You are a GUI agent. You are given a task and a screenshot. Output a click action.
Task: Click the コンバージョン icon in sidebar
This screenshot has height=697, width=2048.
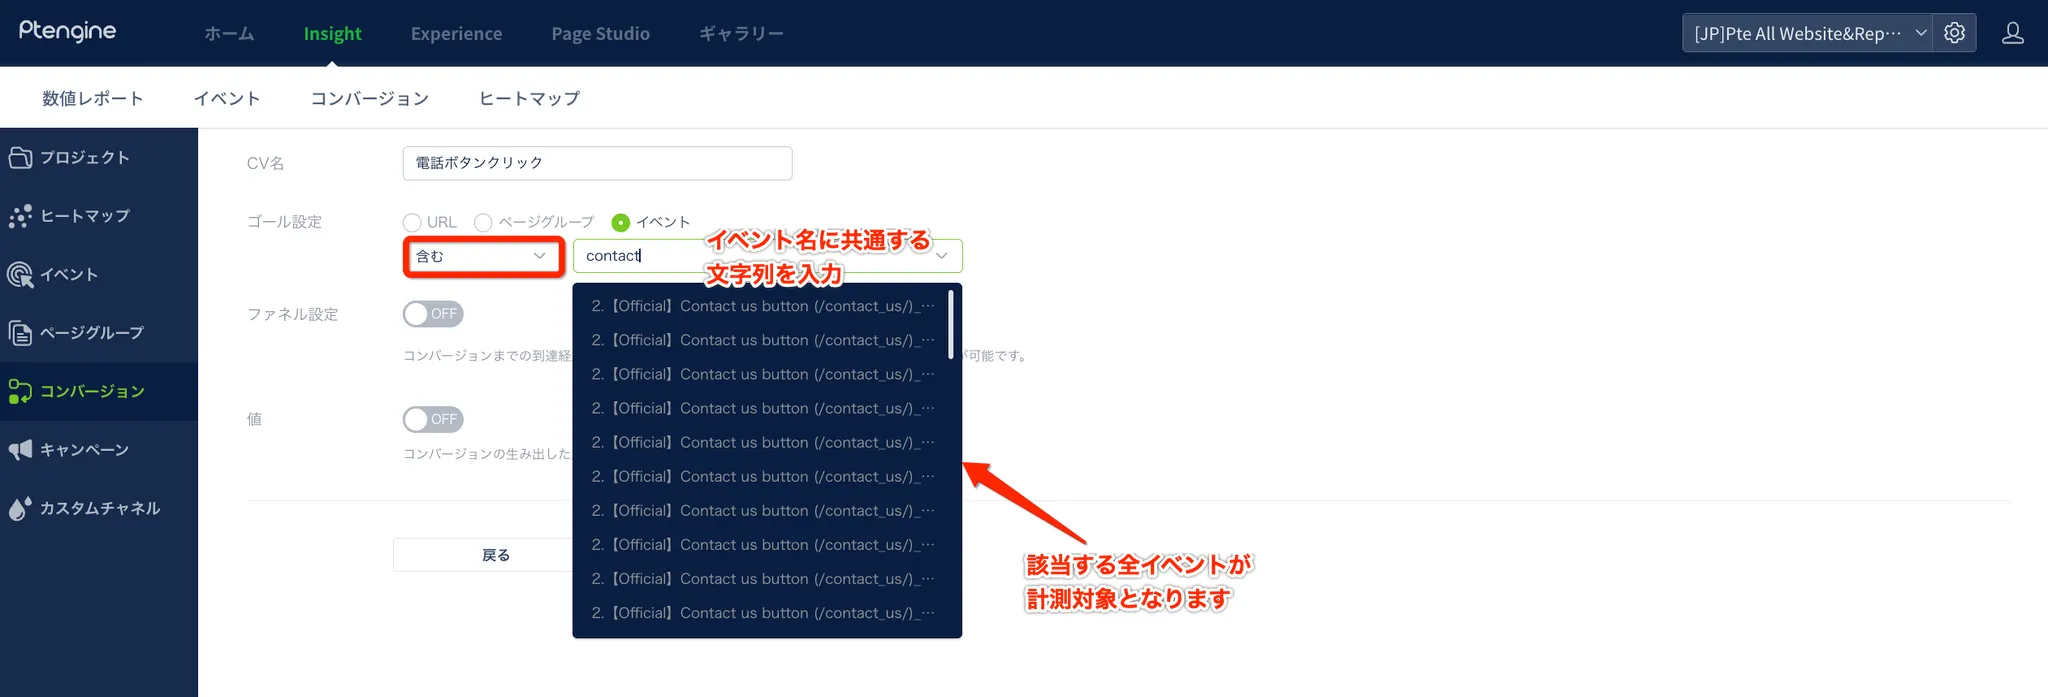[20, 391]
